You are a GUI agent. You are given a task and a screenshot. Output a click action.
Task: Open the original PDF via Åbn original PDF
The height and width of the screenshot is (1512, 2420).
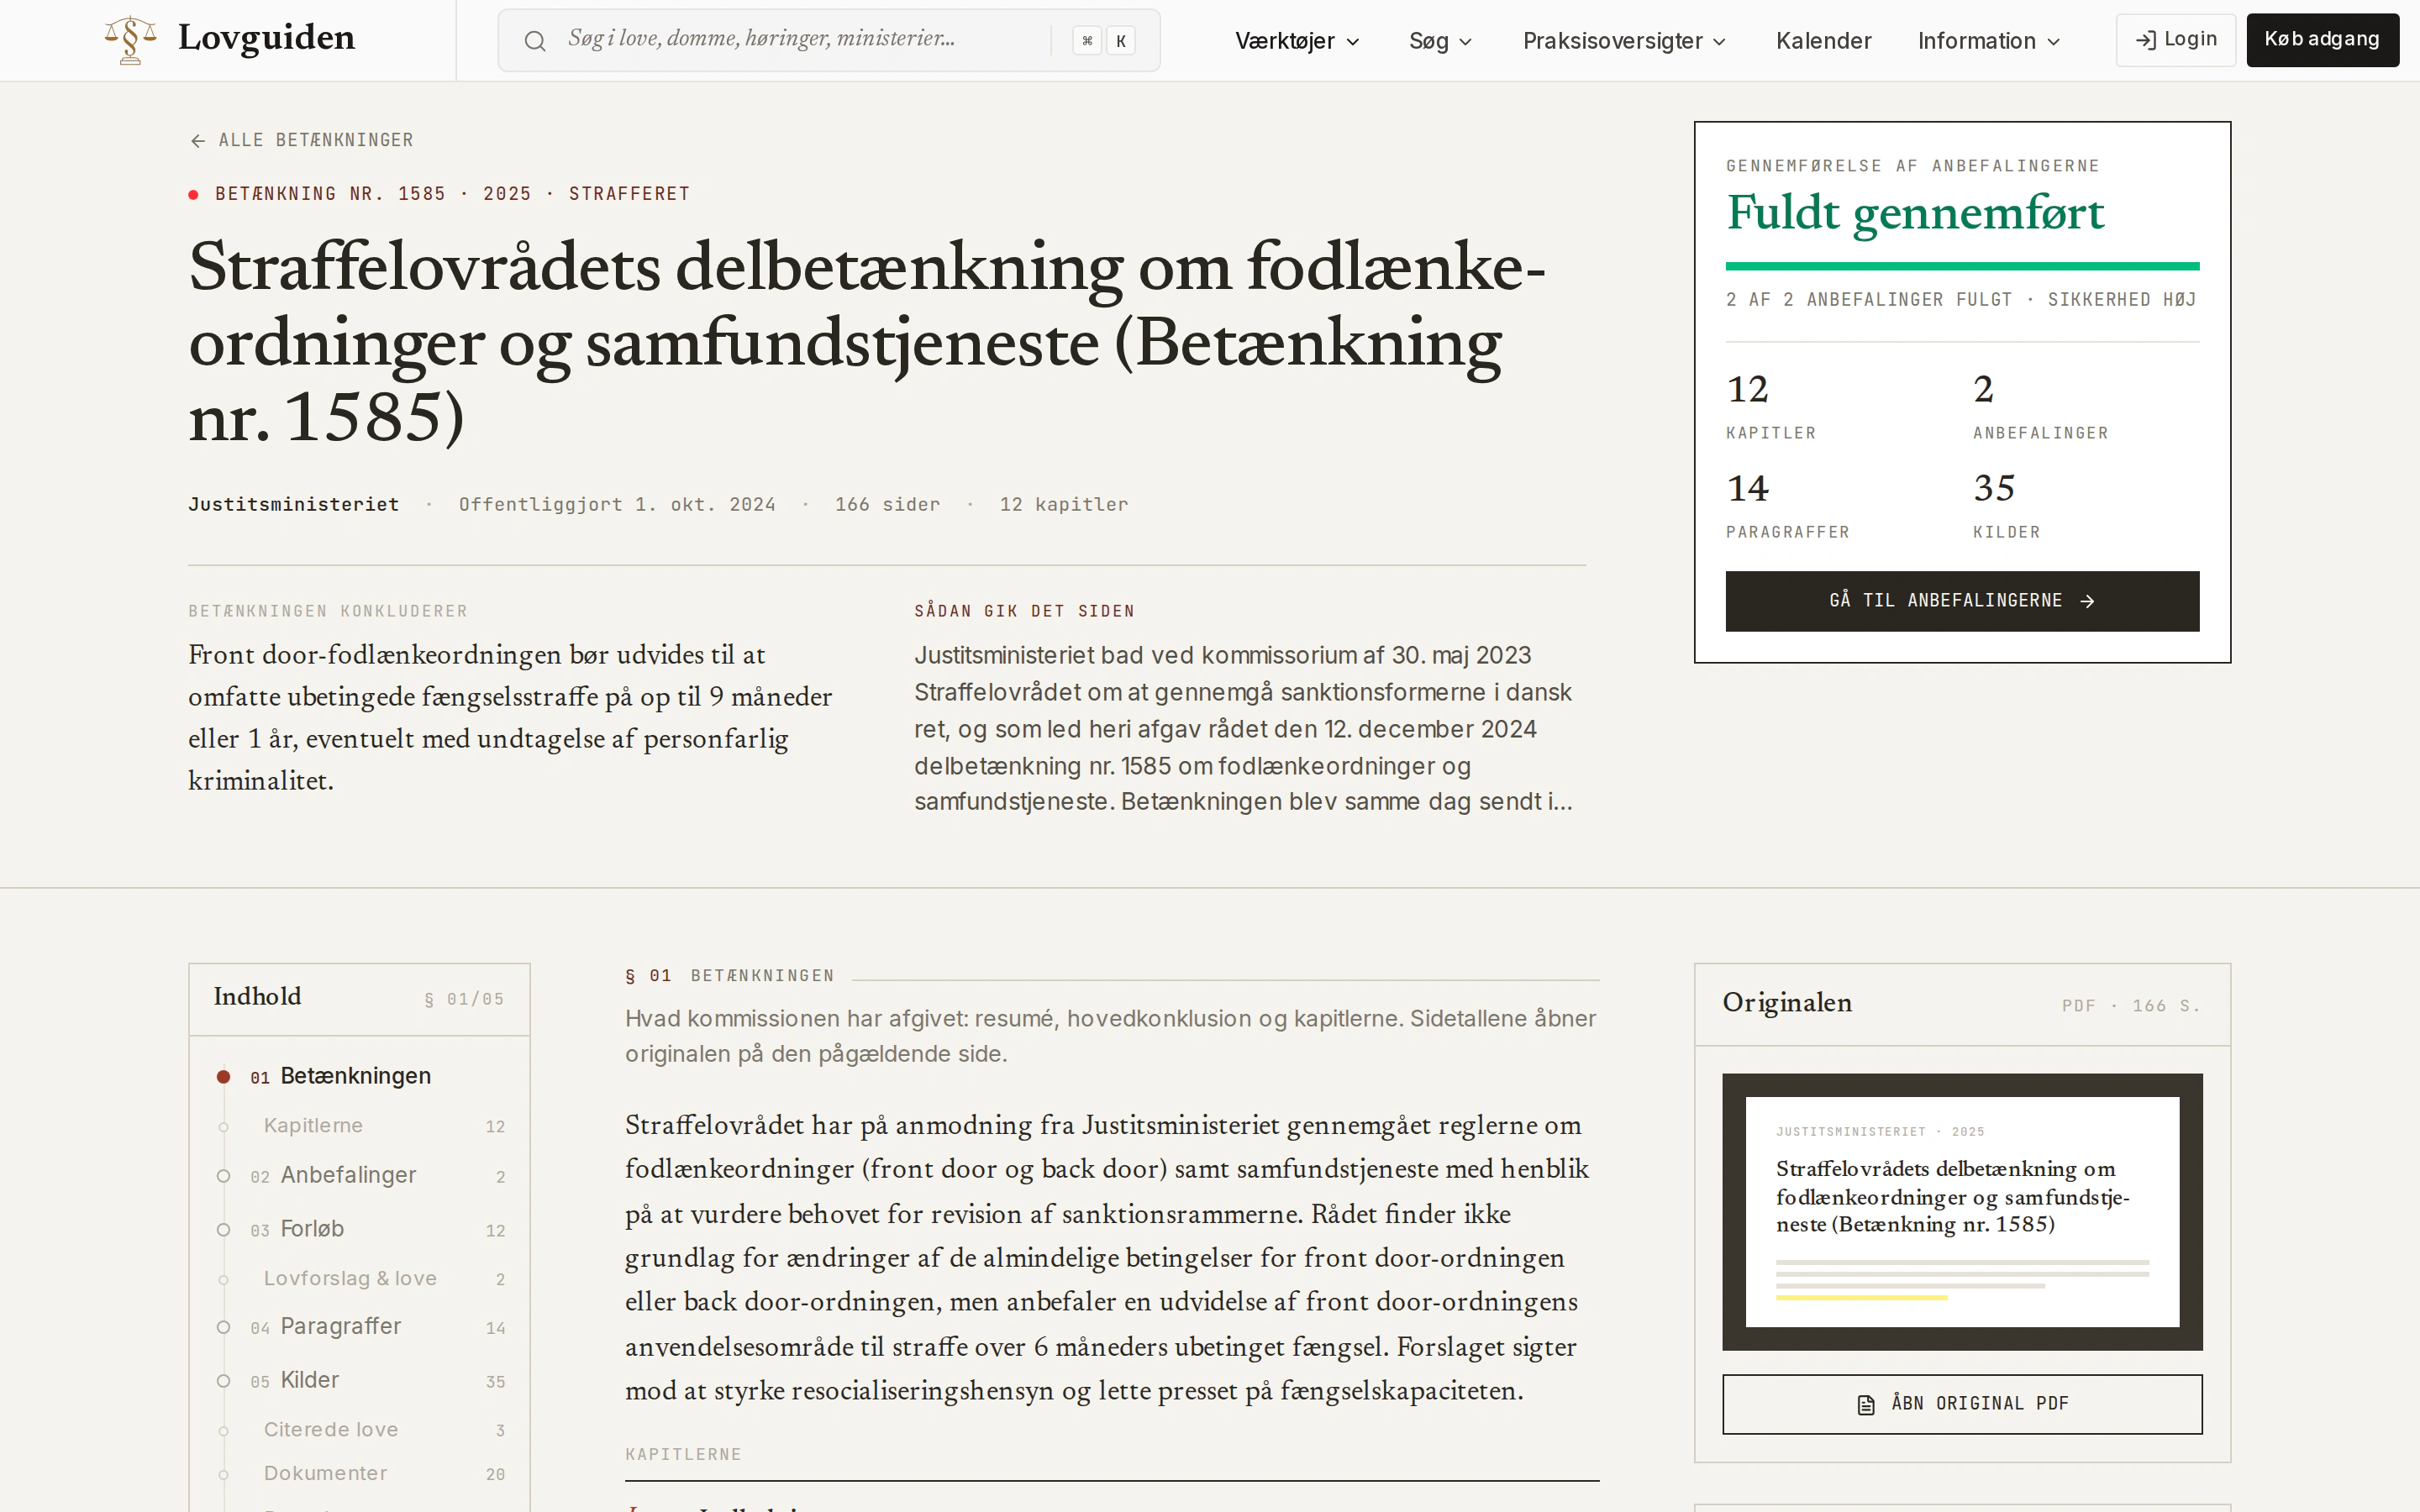point(1962,1404)
